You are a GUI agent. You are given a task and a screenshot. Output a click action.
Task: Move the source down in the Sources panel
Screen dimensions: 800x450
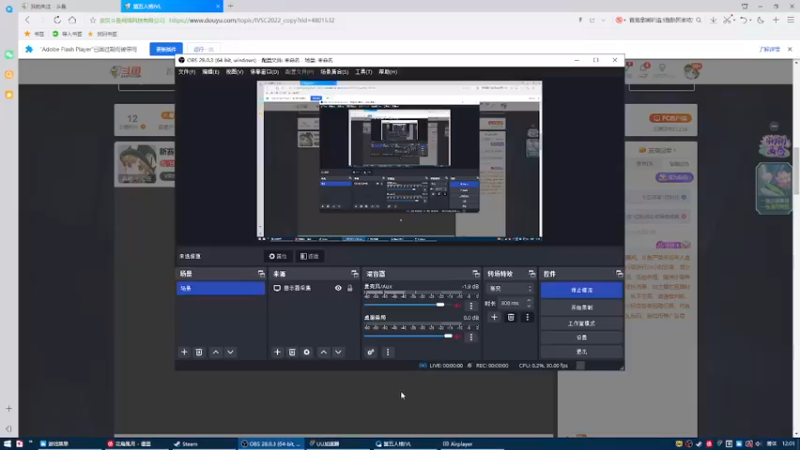tap(338, 352)
